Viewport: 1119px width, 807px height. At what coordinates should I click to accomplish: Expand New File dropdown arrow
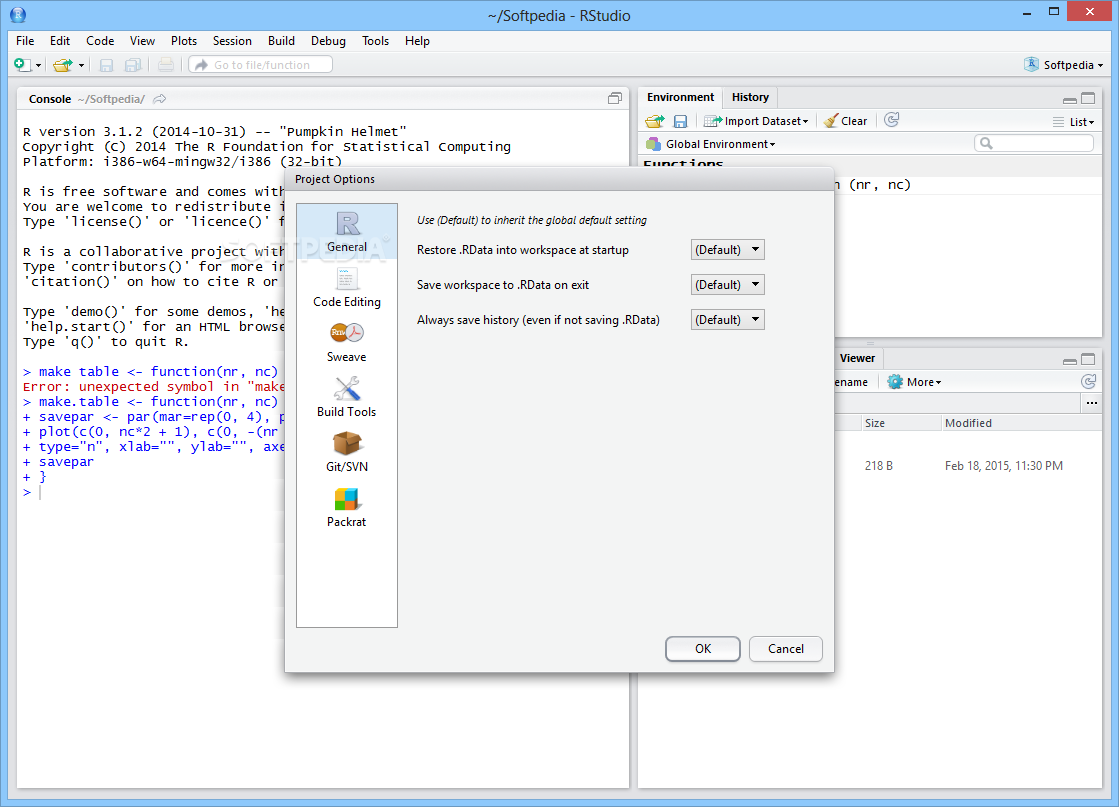pos(39,66)
